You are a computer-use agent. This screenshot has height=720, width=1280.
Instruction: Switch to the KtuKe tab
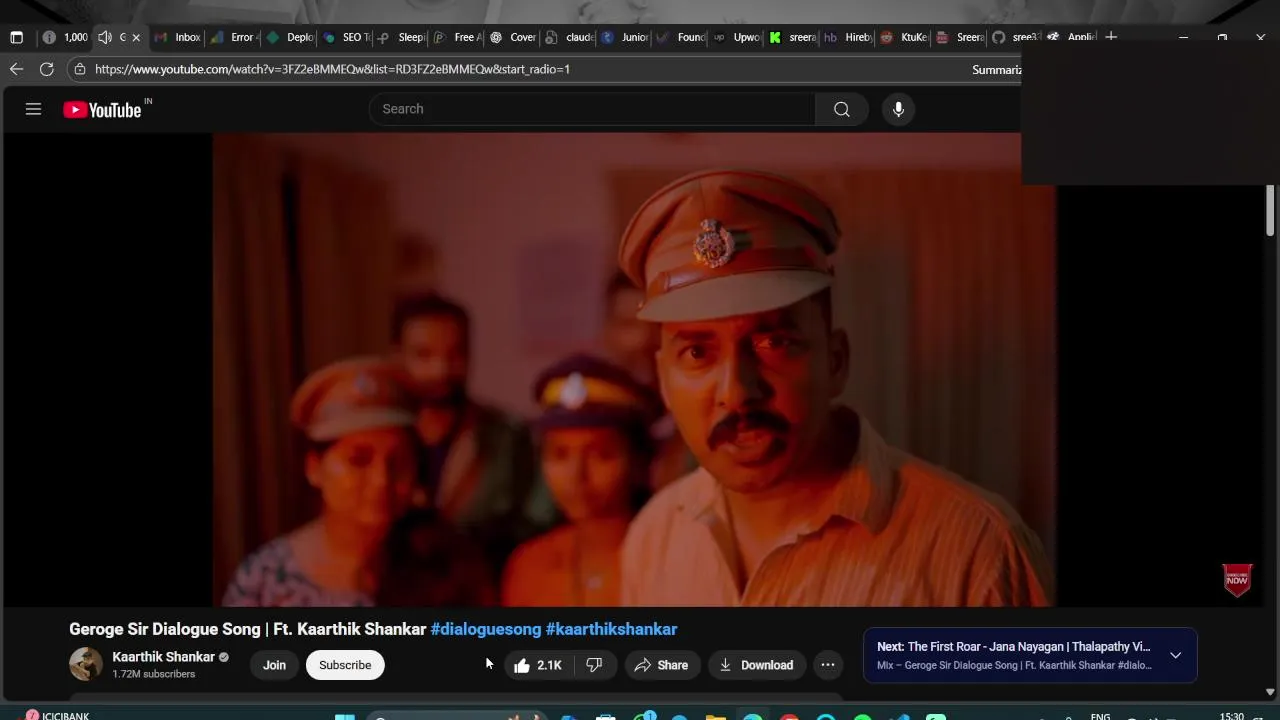point(904,37)
